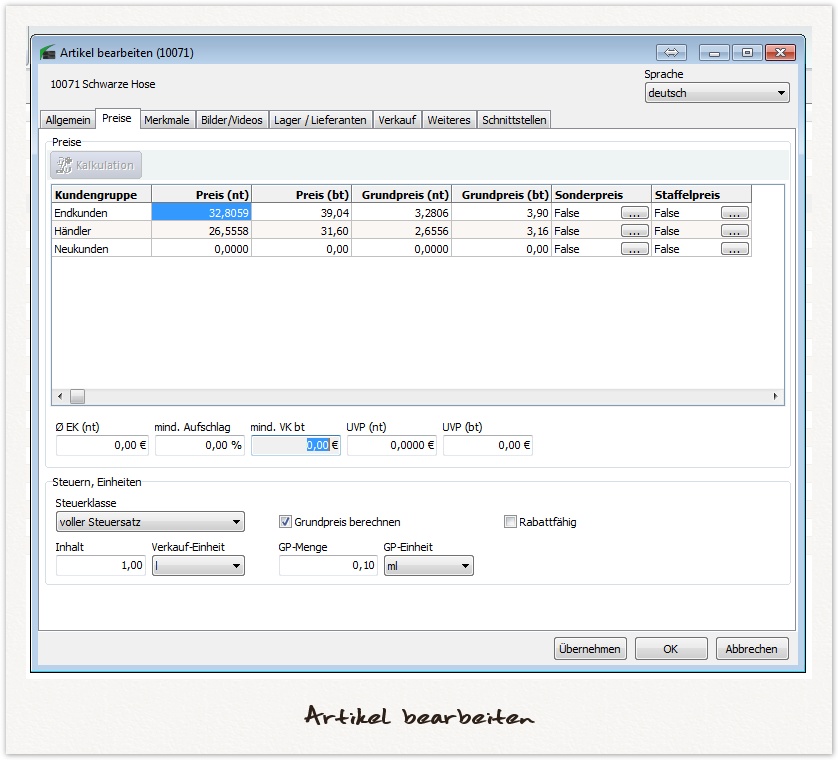Open the Lager / Lieferanten tab
The height and width of the screenshot is (760, 838).
pyautogui.click(x=320, y=120)
